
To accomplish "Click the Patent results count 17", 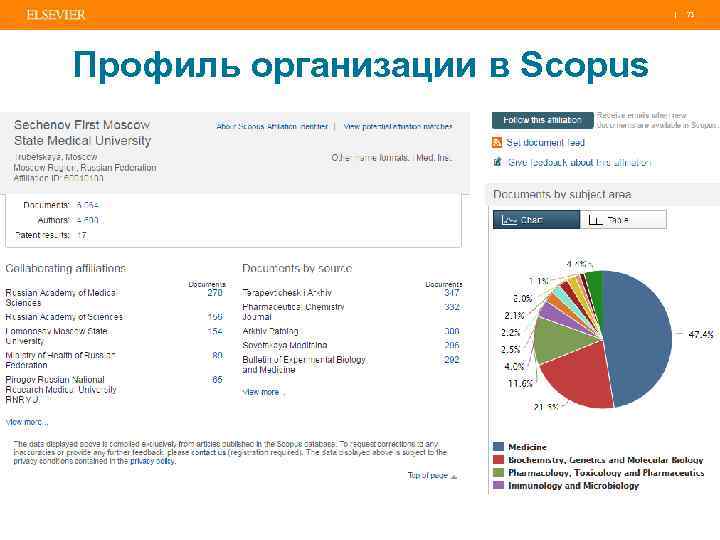I will 81,235.
